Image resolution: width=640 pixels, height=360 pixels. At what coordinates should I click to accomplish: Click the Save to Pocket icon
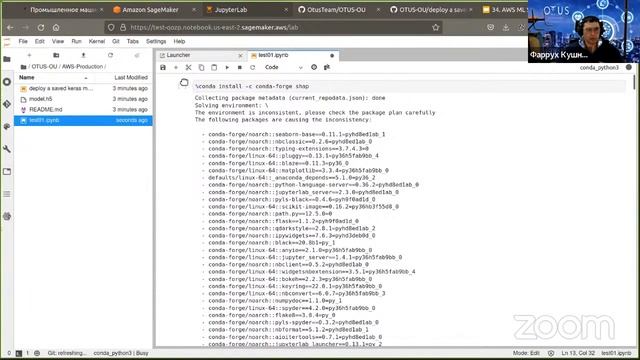pyautogui.click(x=491, y=28)
